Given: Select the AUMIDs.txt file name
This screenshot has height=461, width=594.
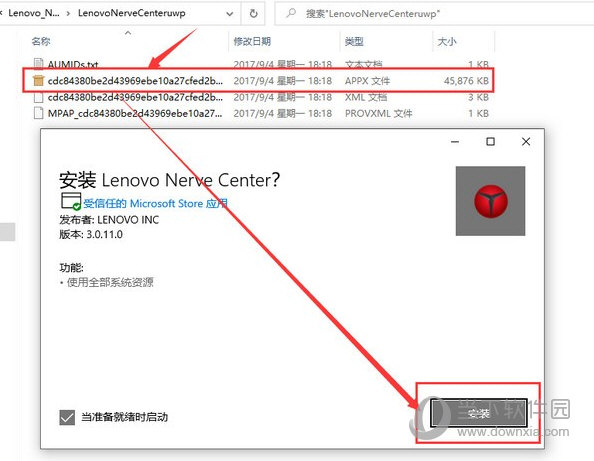Looking at the screenshot, I should pos(73,64).
